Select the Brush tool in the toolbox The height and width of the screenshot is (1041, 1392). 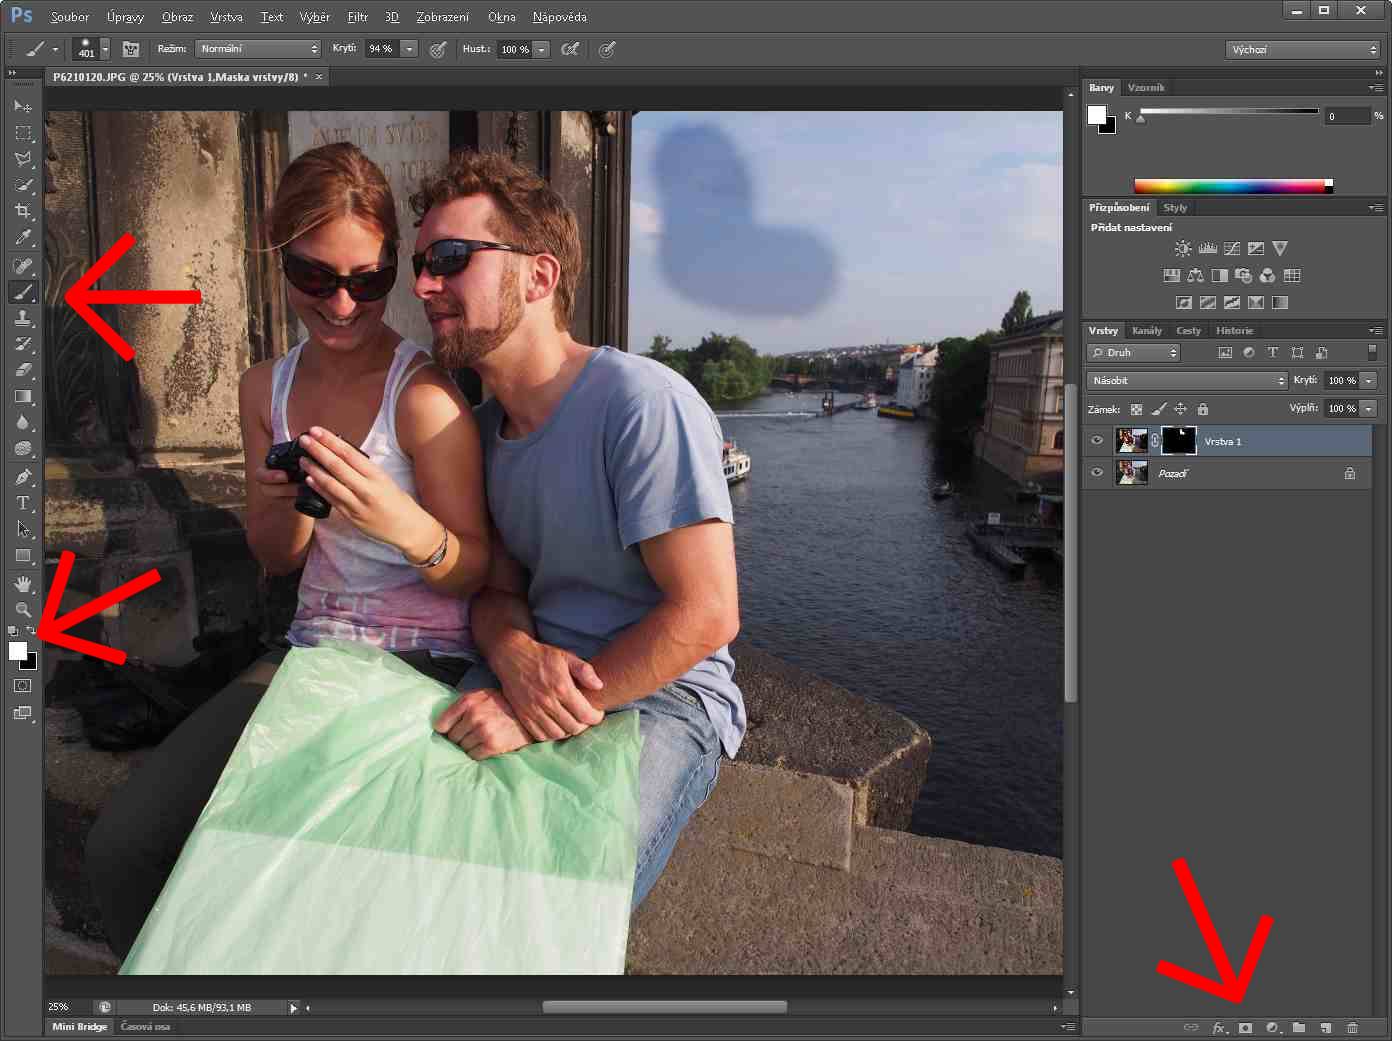pos(23,292)
